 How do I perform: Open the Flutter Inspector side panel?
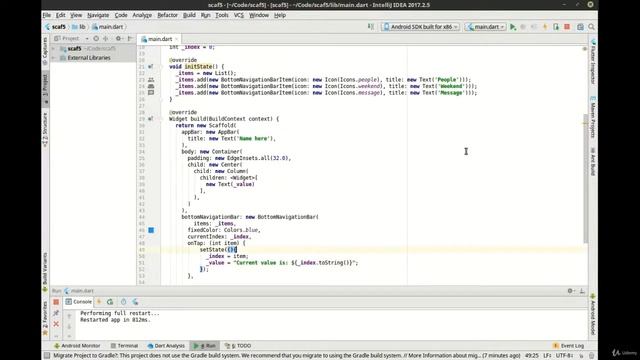pos(593,62)
